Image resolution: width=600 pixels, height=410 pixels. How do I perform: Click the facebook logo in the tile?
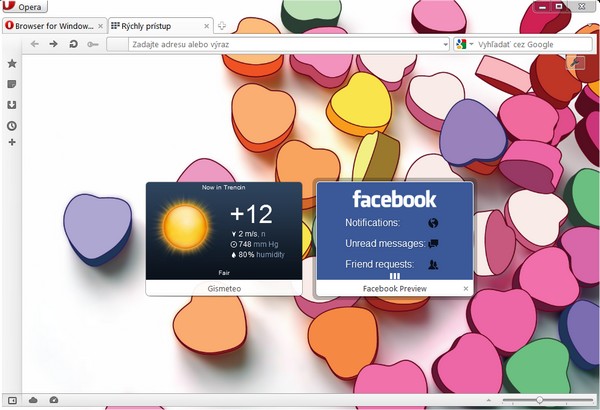(394, 199)
